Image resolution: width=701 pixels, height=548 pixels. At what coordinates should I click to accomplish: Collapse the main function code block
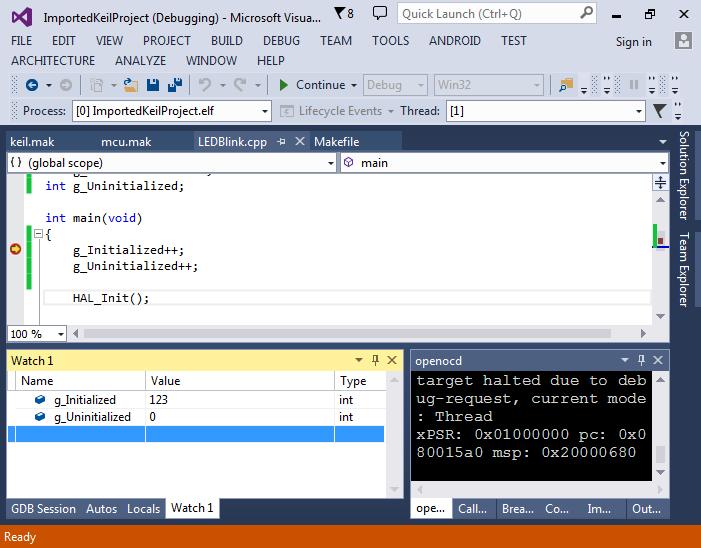(x=38, y=234)
